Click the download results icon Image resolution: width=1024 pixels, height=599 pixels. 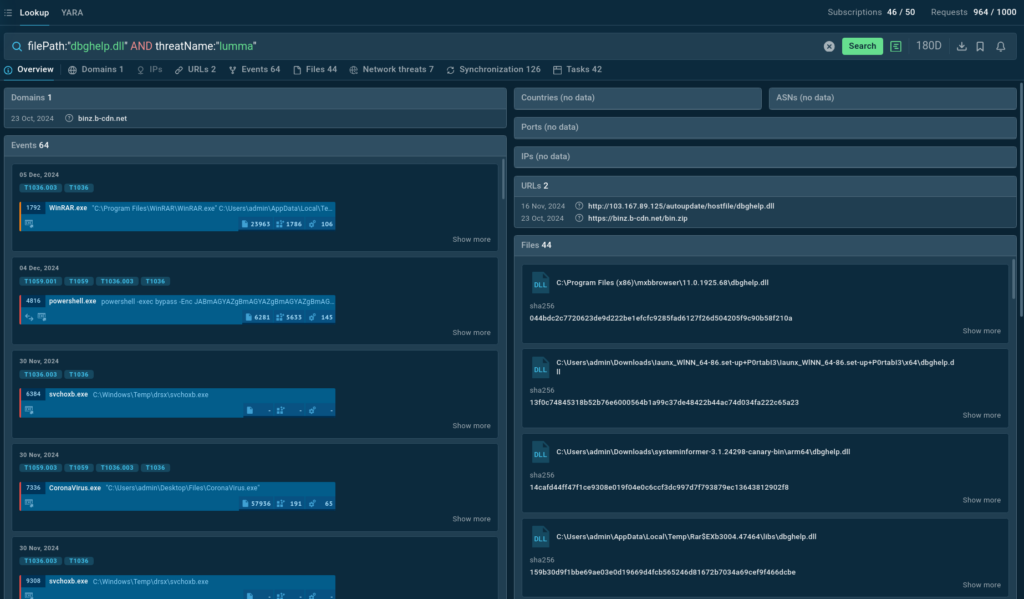pos(962,46)
